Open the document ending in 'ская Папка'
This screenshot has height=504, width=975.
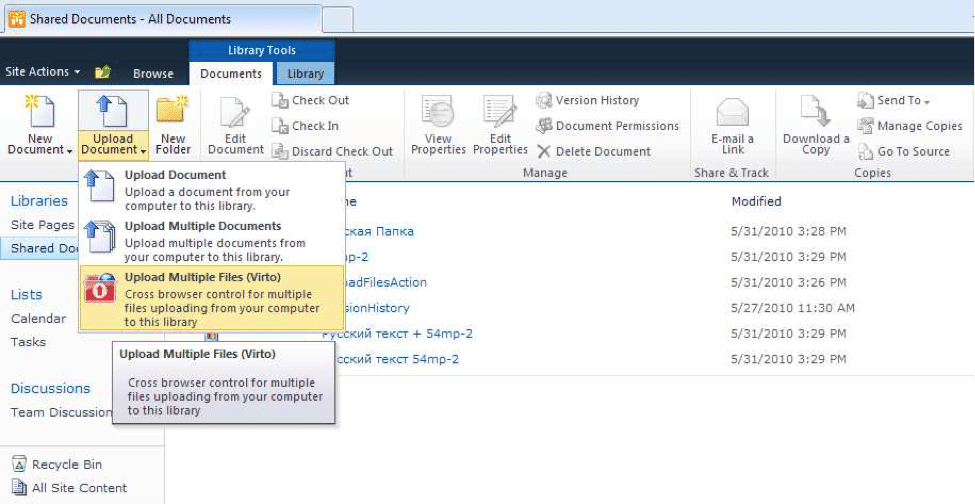379,231
